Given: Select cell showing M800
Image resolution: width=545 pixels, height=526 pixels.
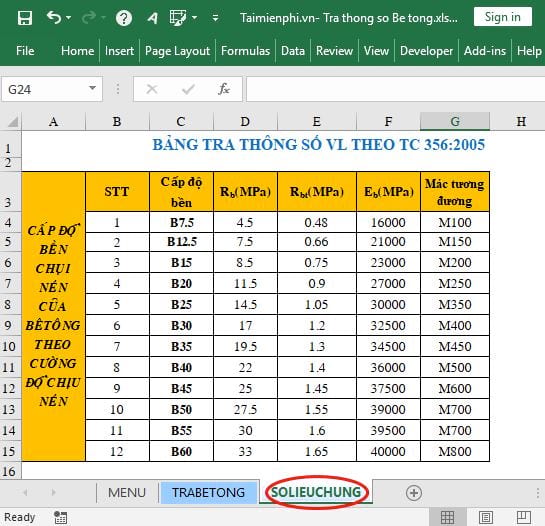Looking at the screenshot, I should coord(455,451).
